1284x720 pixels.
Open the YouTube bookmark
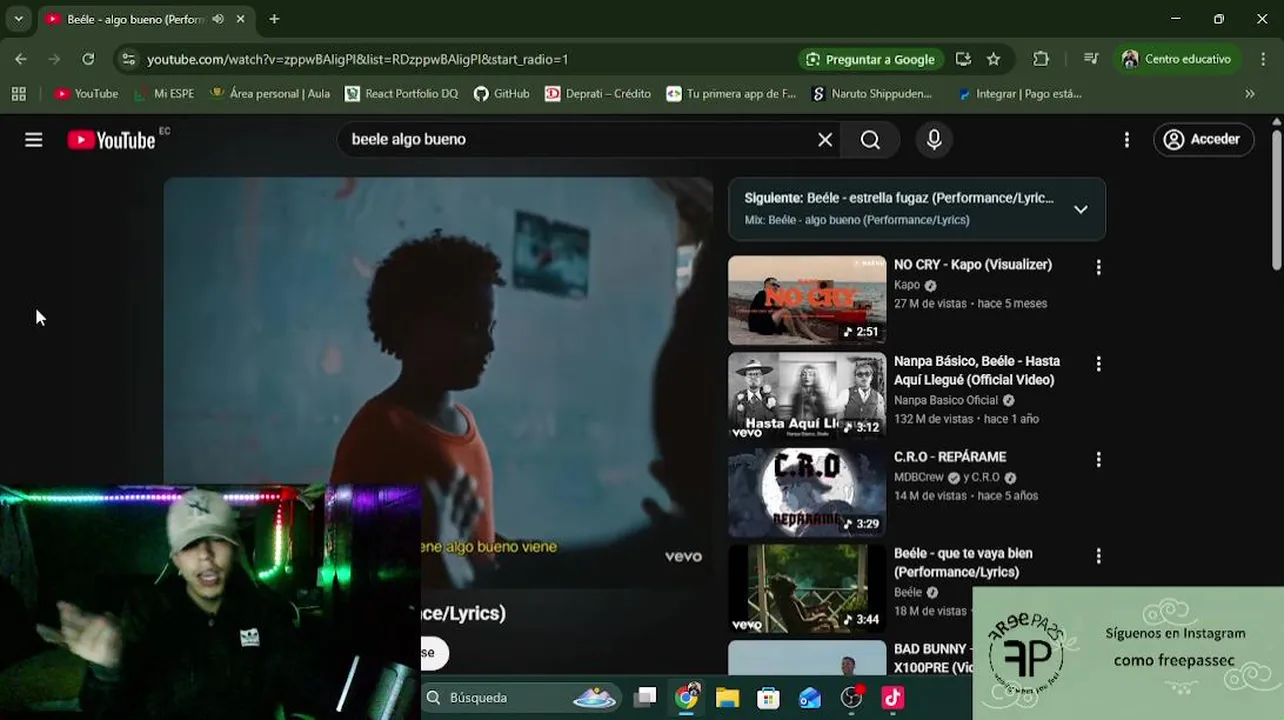click(87, 93)
